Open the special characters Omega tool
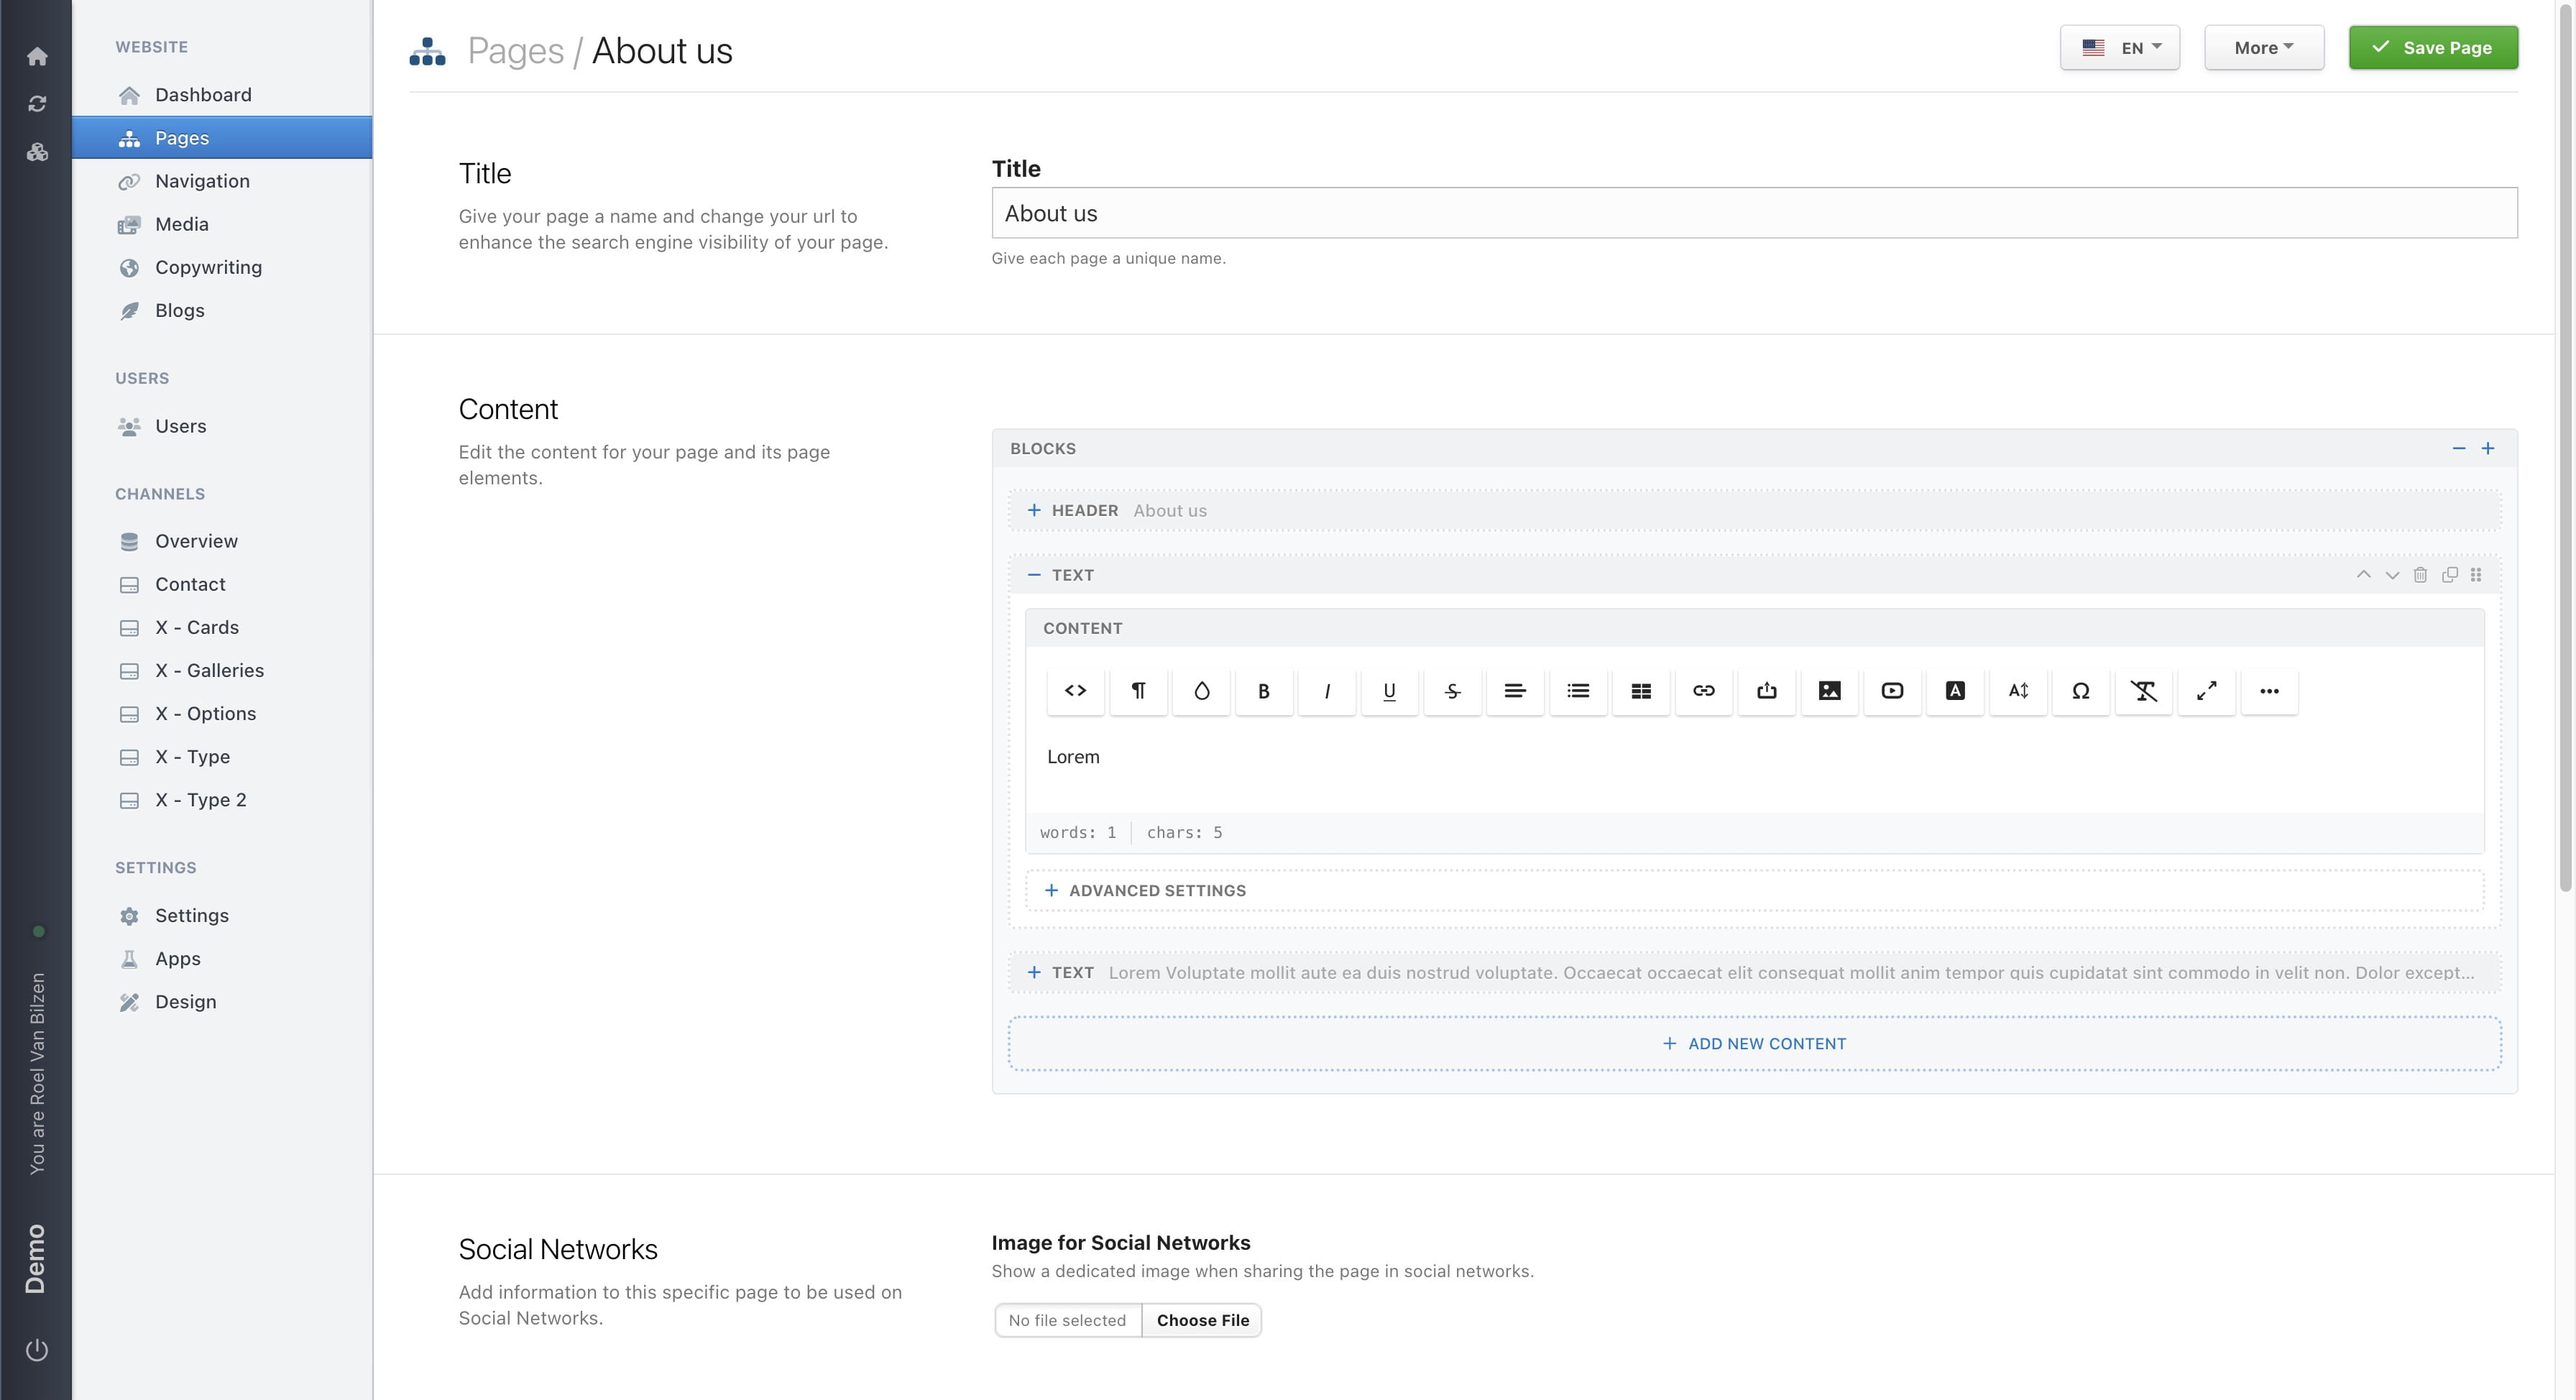The width and height of the screenshot is (2576, 1400). tap(2080, 691)
